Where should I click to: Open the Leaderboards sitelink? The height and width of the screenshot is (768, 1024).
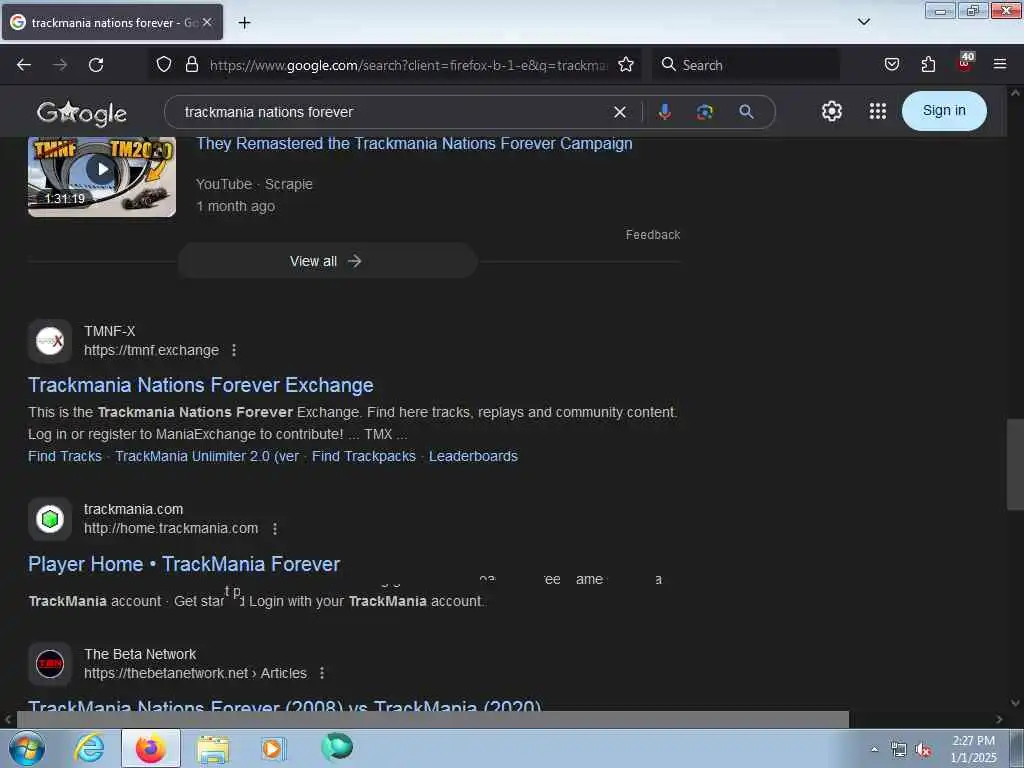pyautogui.click(x=473, y=456)
